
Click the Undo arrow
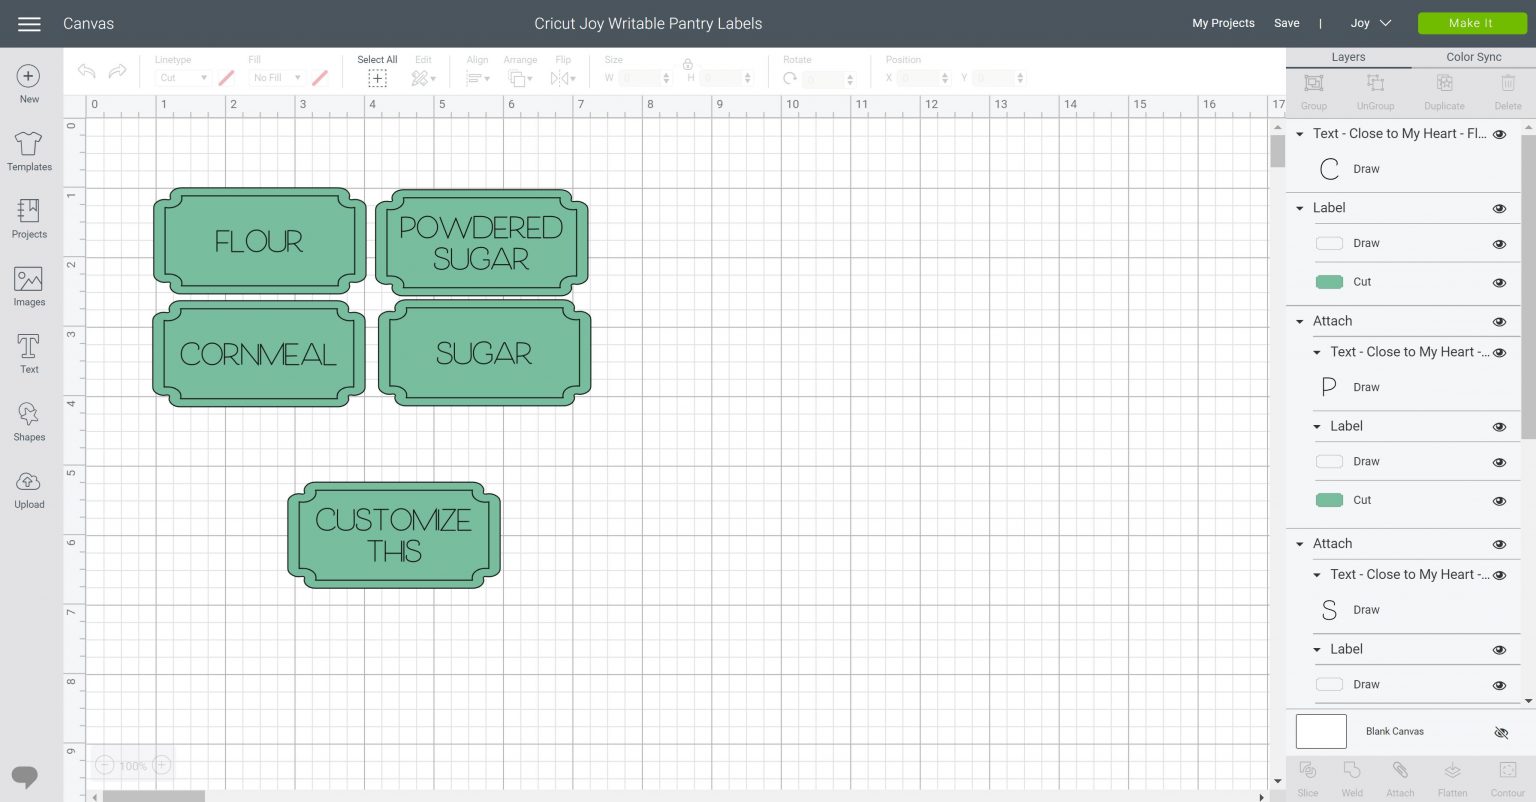click(86, 71)
